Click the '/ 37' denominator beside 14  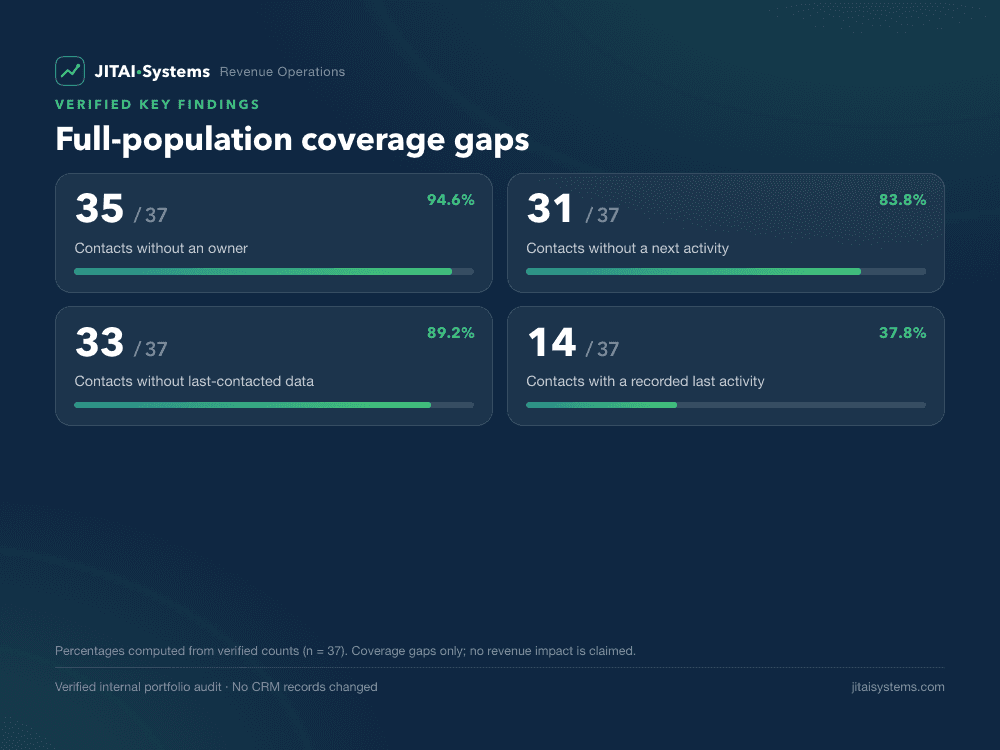(x=602, y=349)
